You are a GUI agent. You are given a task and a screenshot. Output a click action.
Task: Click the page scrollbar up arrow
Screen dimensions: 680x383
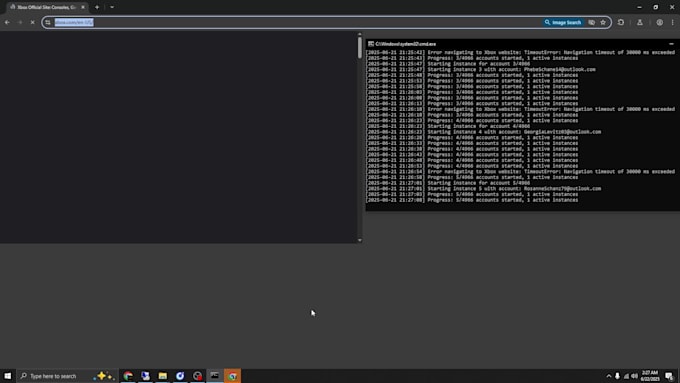(x=360, y=34)
